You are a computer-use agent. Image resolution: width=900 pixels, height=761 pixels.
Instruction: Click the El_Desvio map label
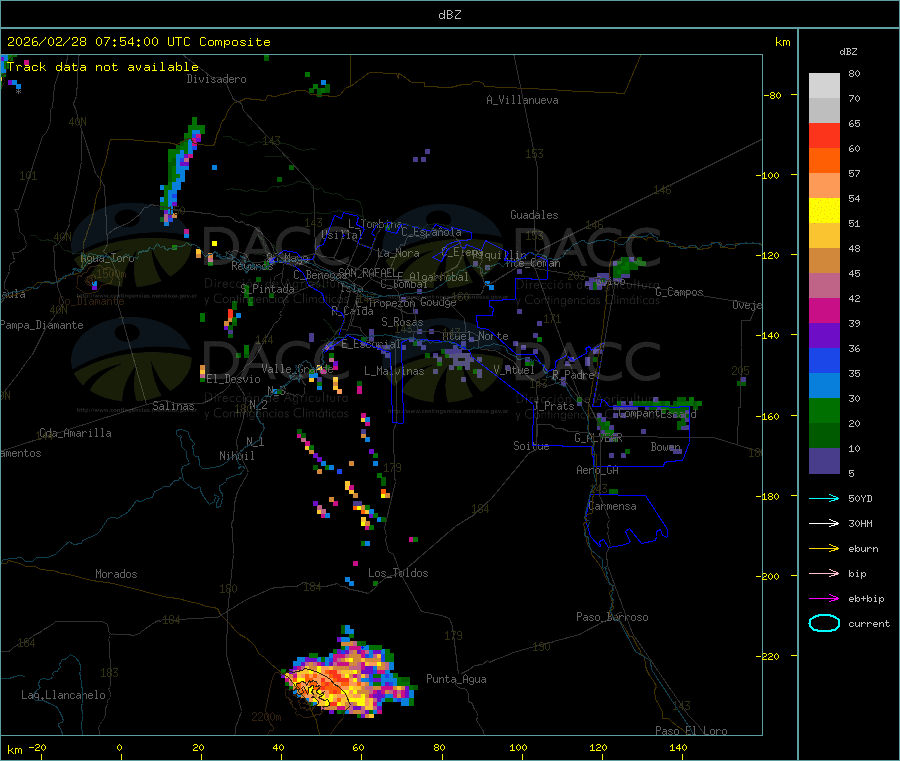(x=234, y=379)
